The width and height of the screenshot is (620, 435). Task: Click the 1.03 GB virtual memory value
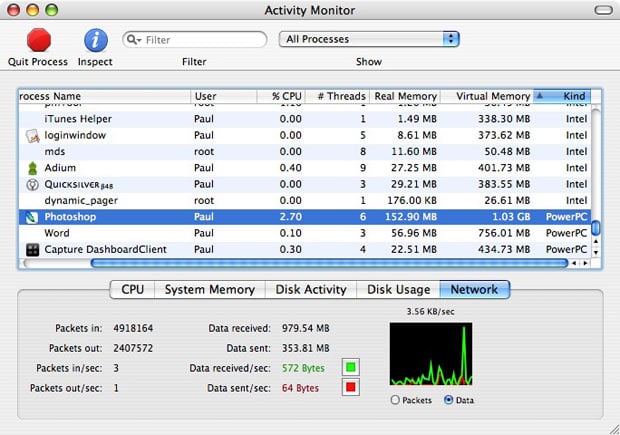[x=511, y=217]
